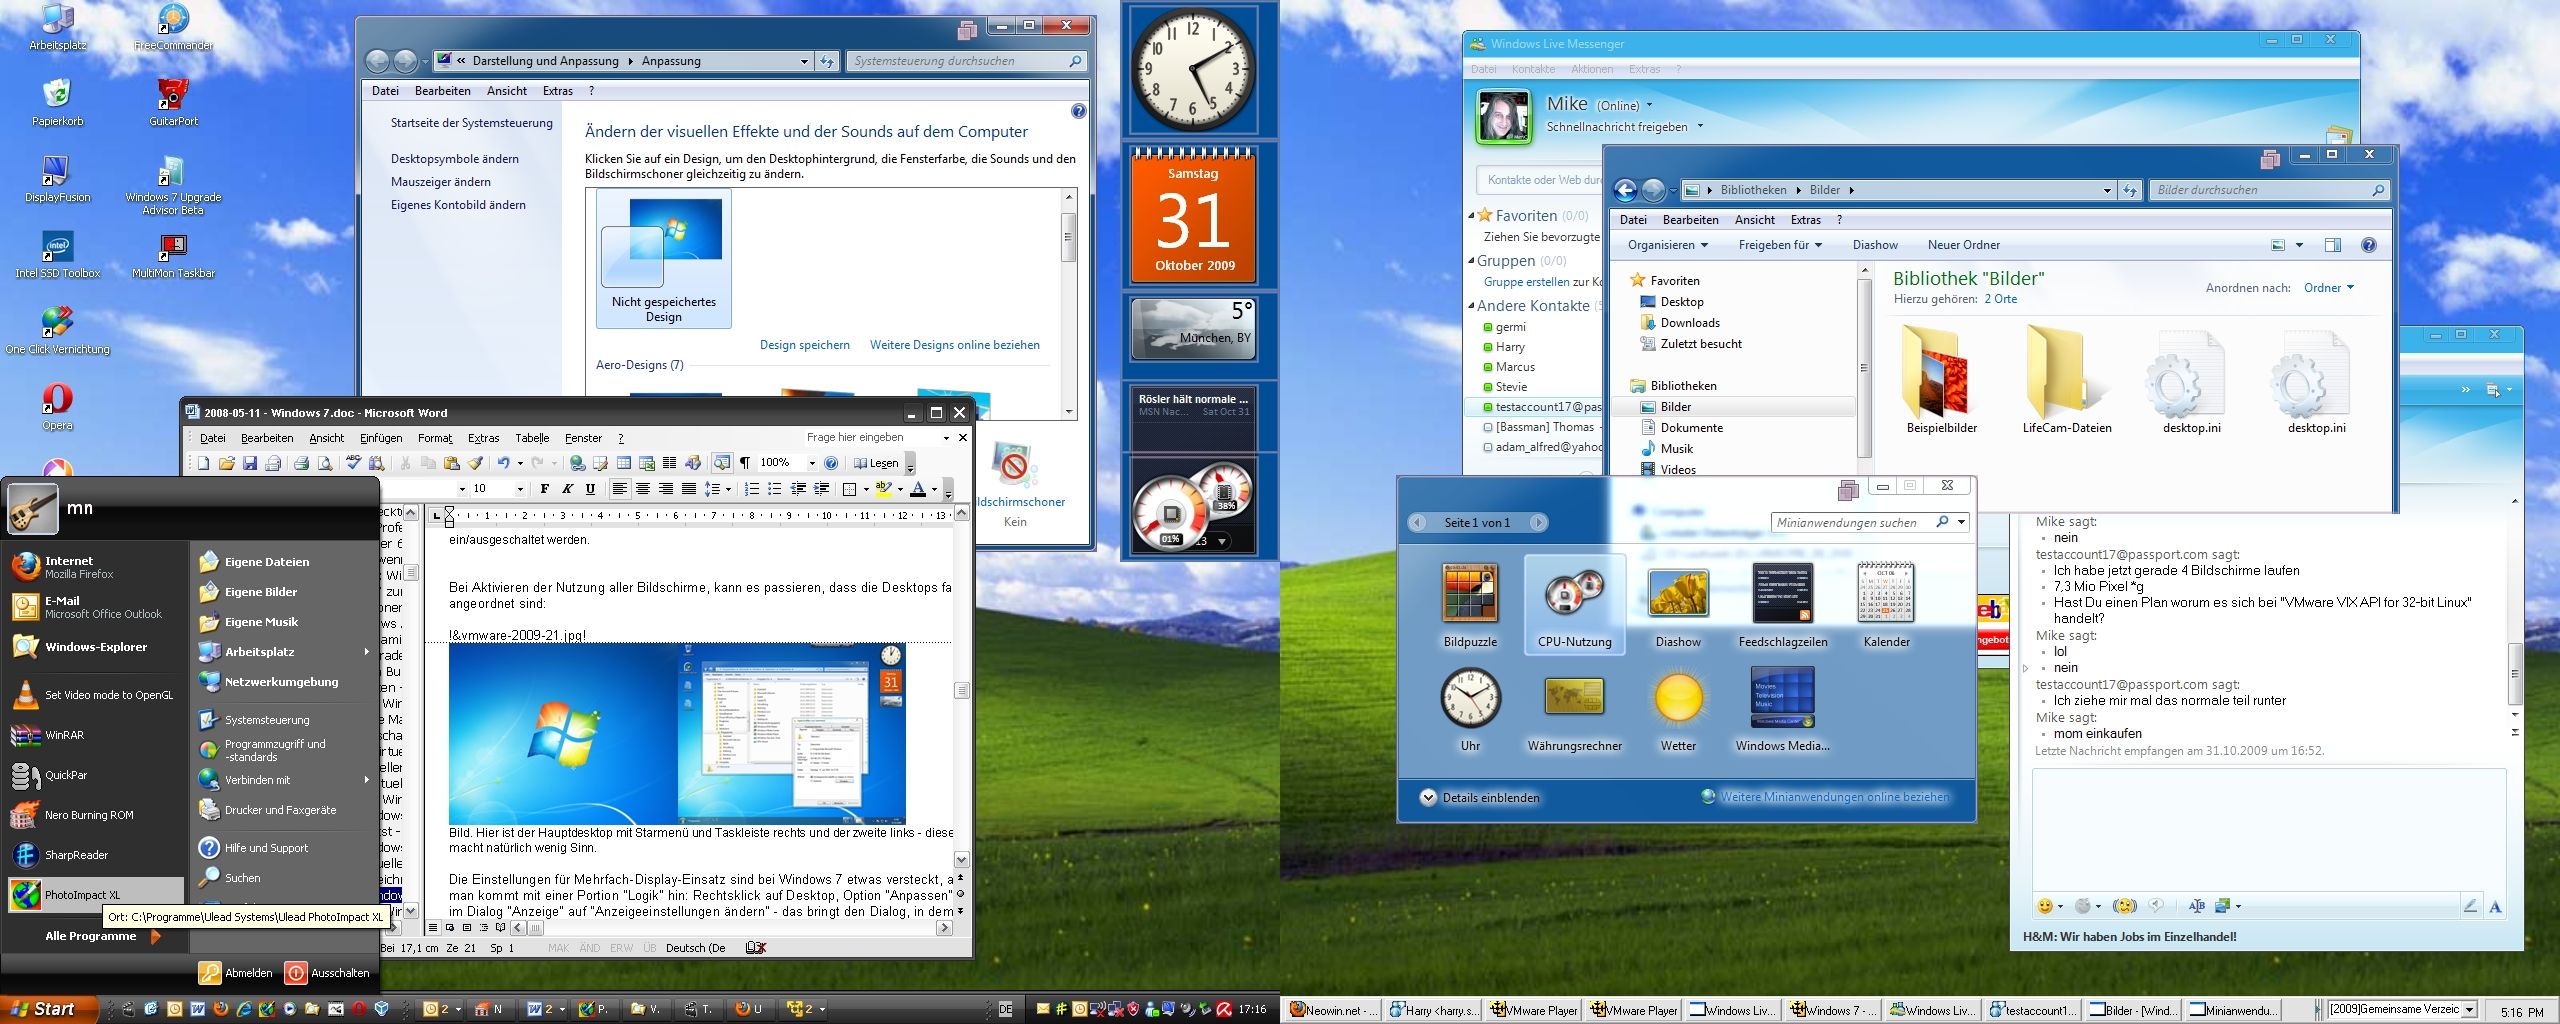Select Dokumente in the Bibliotheken tree

pyautogui.click(x=1692, y=428)
